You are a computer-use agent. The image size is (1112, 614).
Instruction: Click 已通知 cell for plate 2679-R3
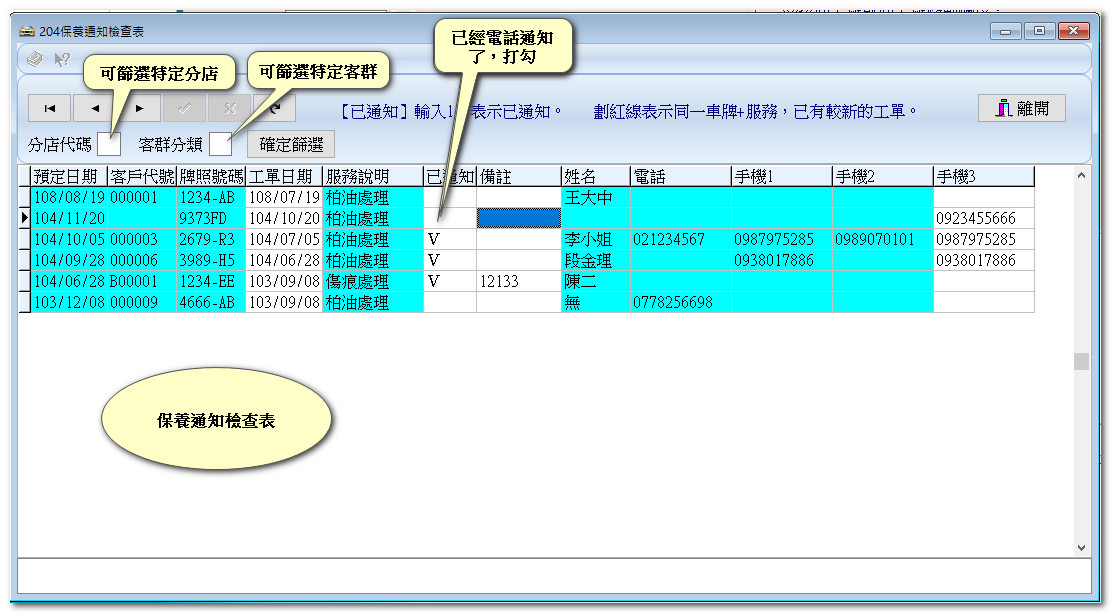click(449, 240)
